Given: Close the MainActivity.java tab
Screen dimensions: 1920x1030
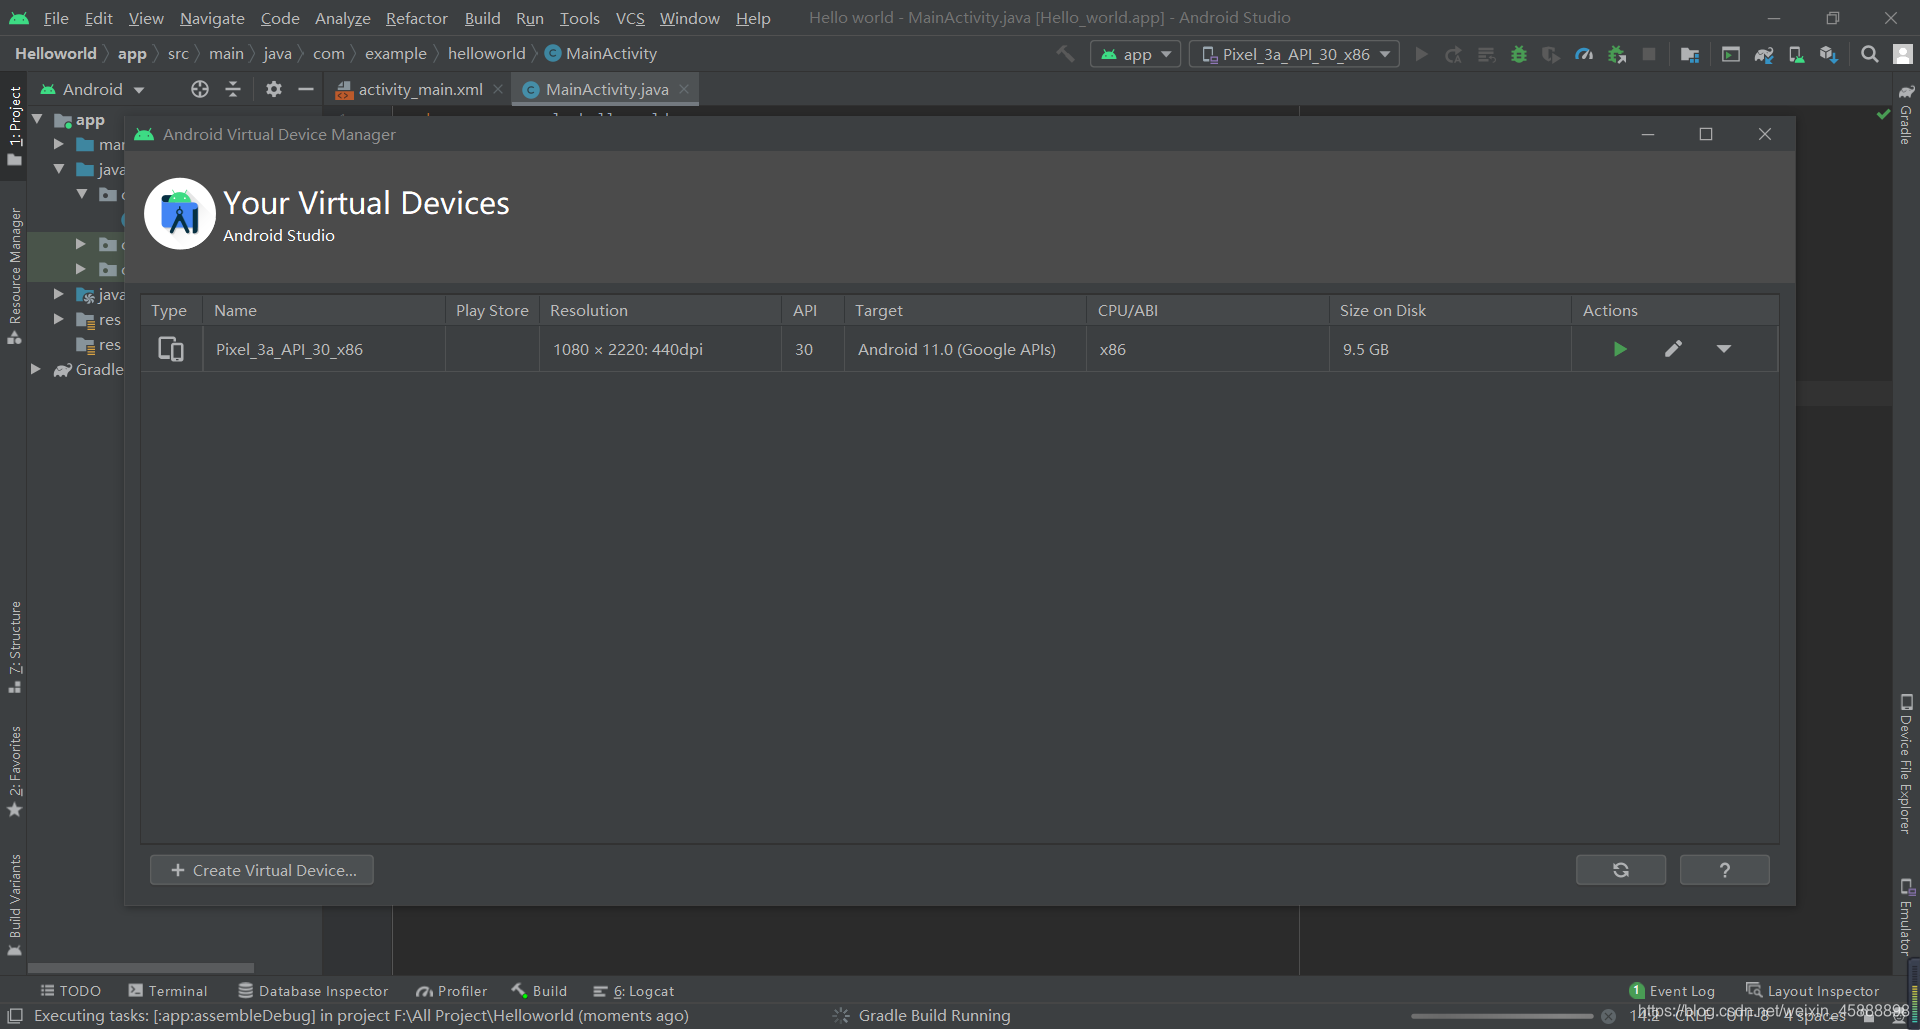Looking at the screenshot, I should click(x=684, y=89).
